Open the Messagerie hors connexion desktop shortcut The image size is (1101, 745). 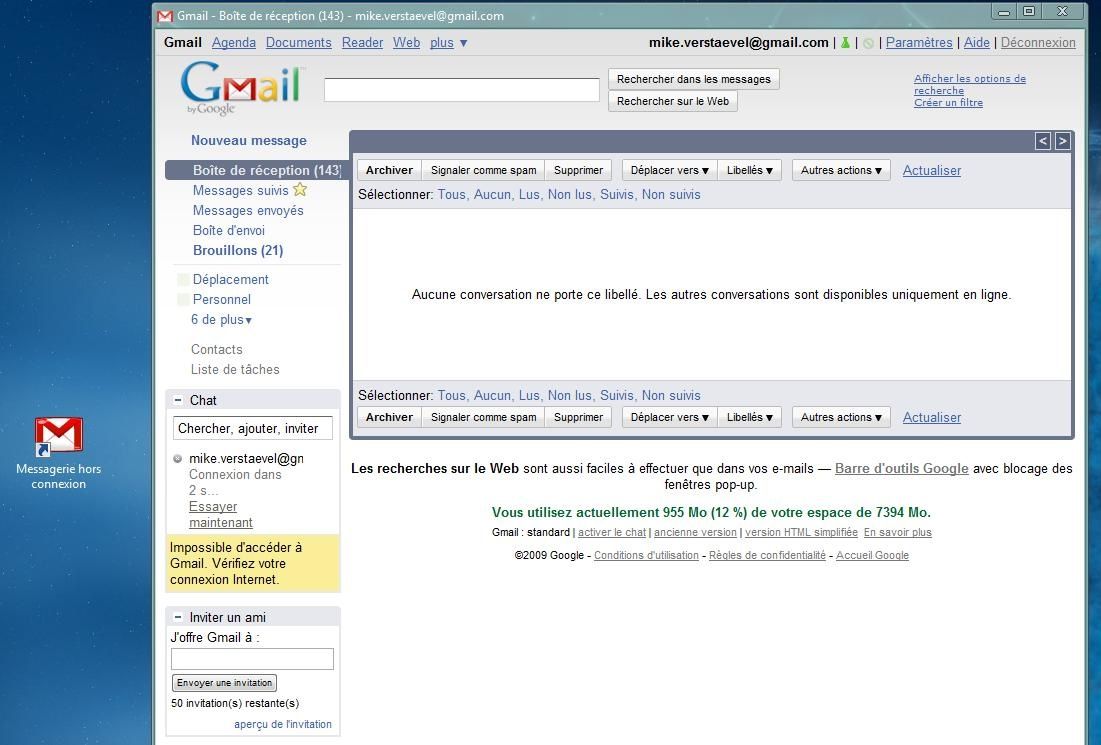(x=59, y=453)
